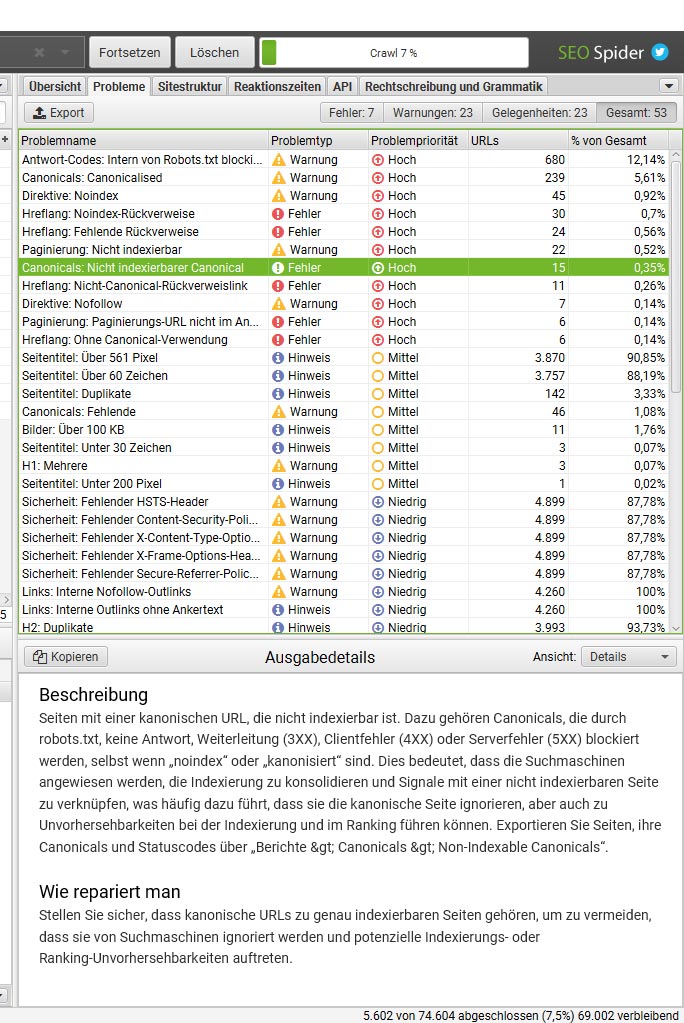Open the Twitter bird icon link
The image size is (684, 1023).
coord(660,52)
